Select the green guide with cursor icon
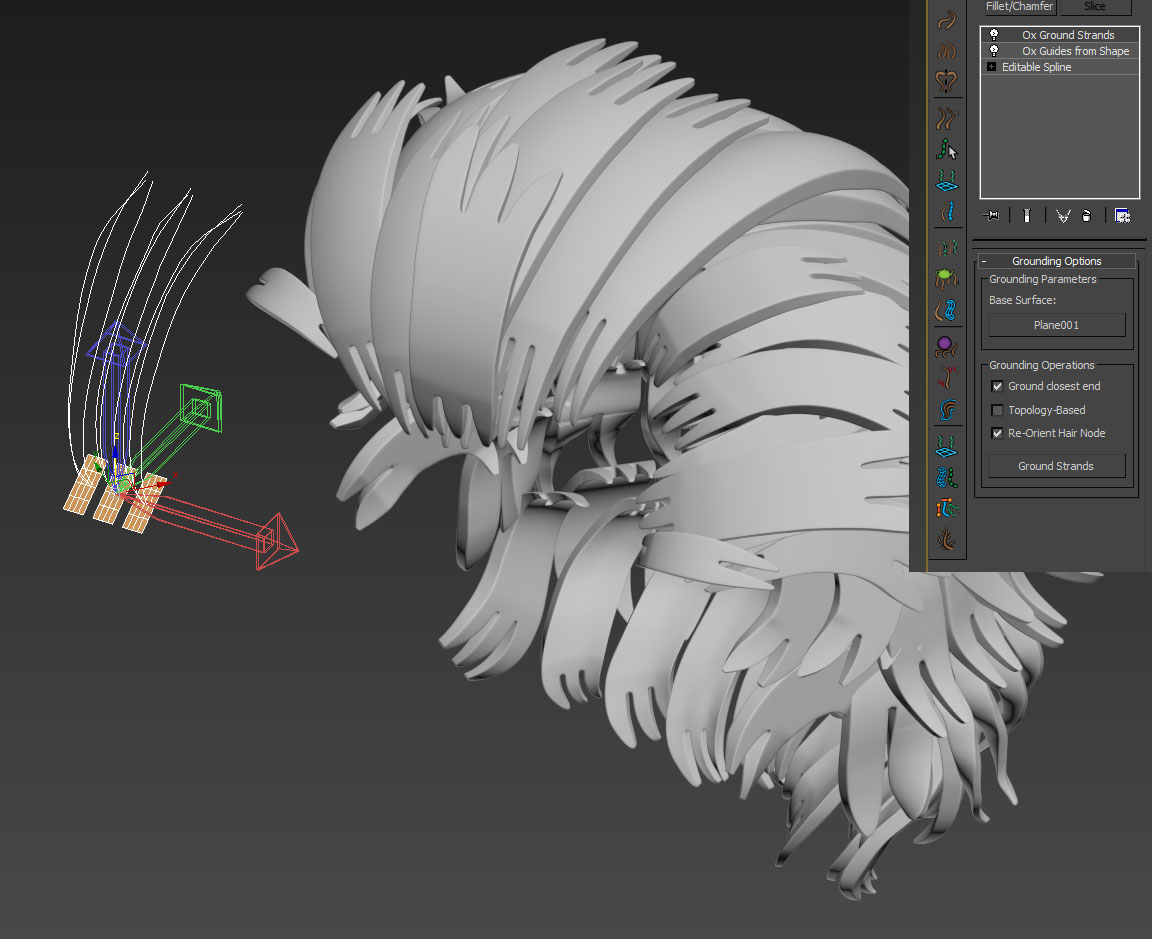This screenshot has width=1152, height=939. pyautogui.click(x=947, y=150)
